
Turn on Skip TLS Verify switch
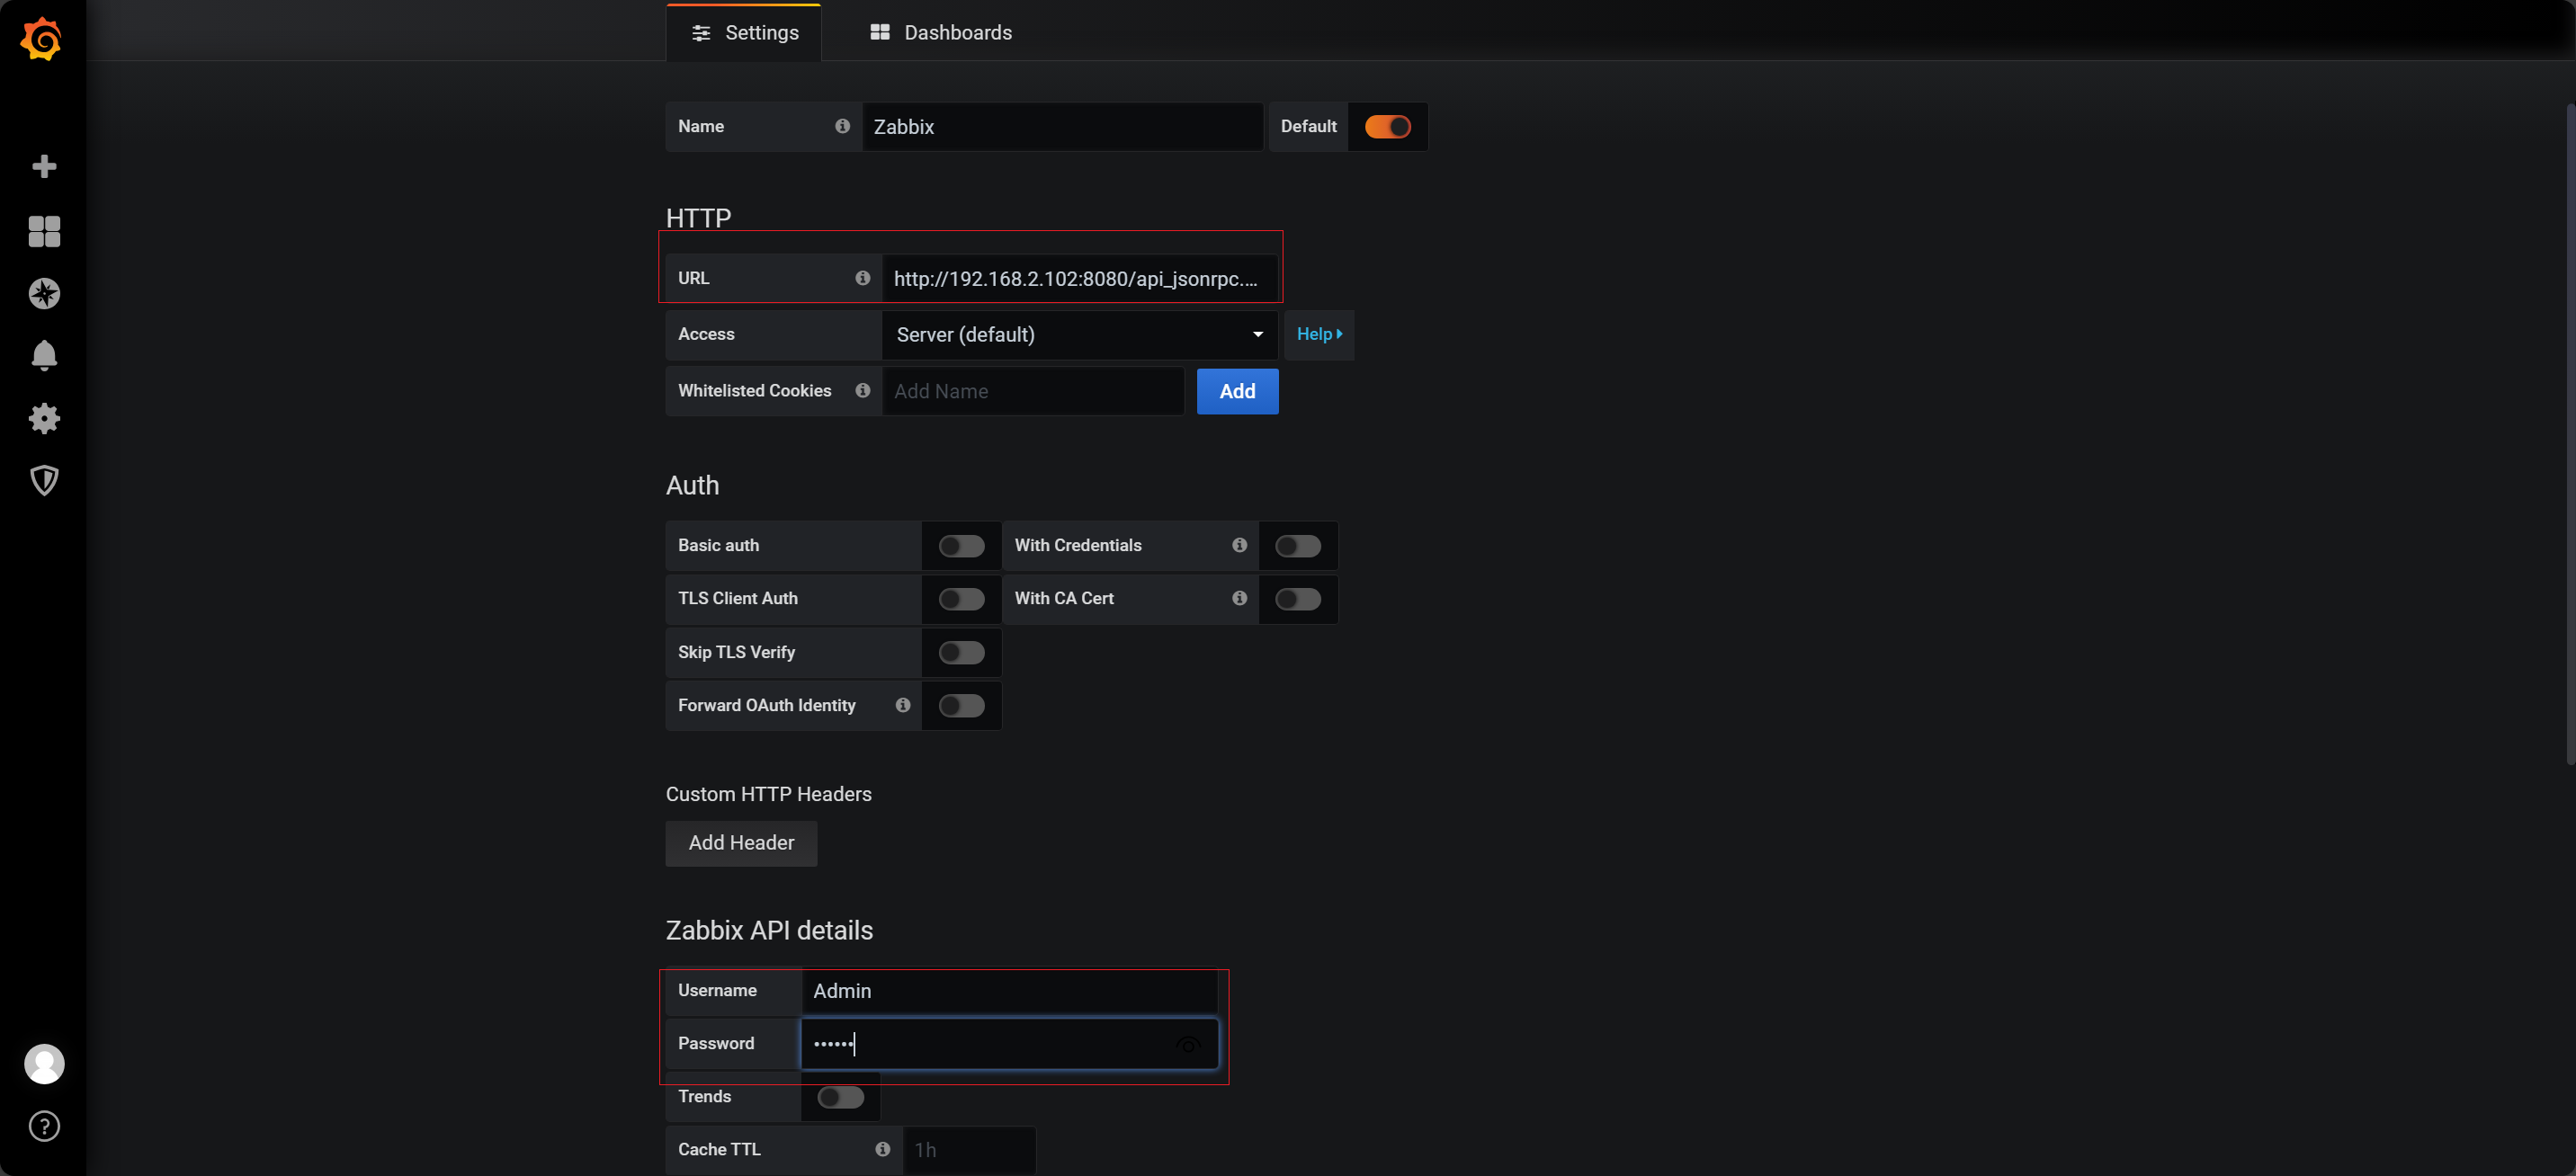[961, 653]
